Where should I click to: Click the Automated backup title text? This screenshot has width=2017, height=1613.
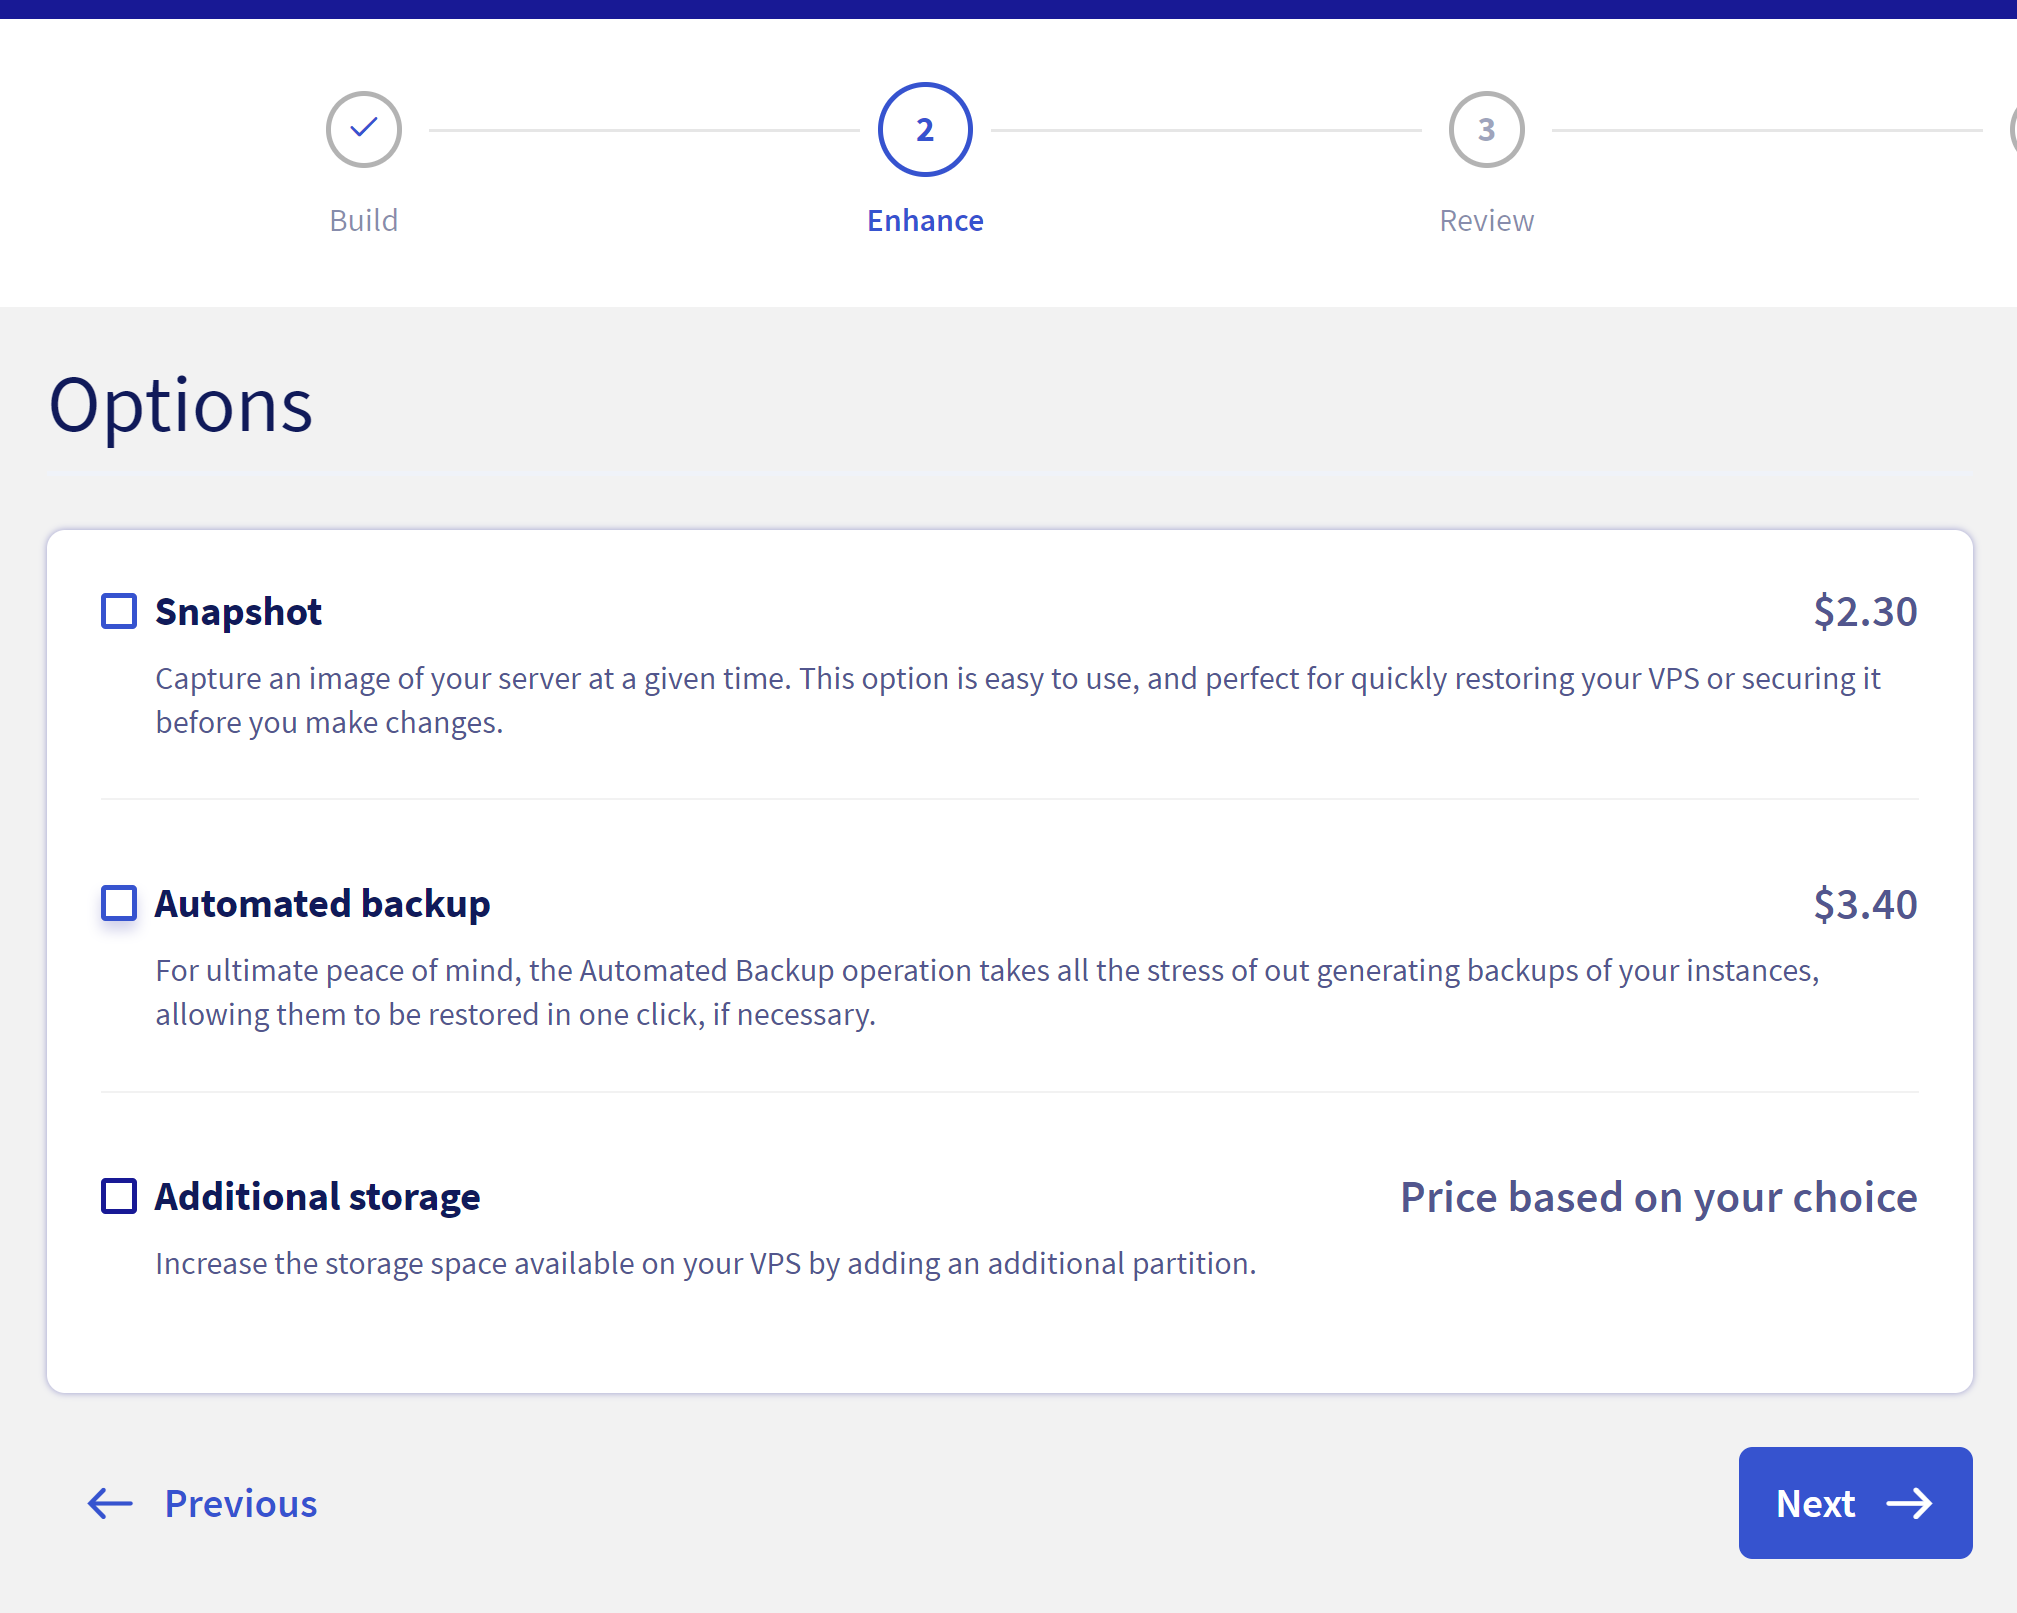point(322,904)
